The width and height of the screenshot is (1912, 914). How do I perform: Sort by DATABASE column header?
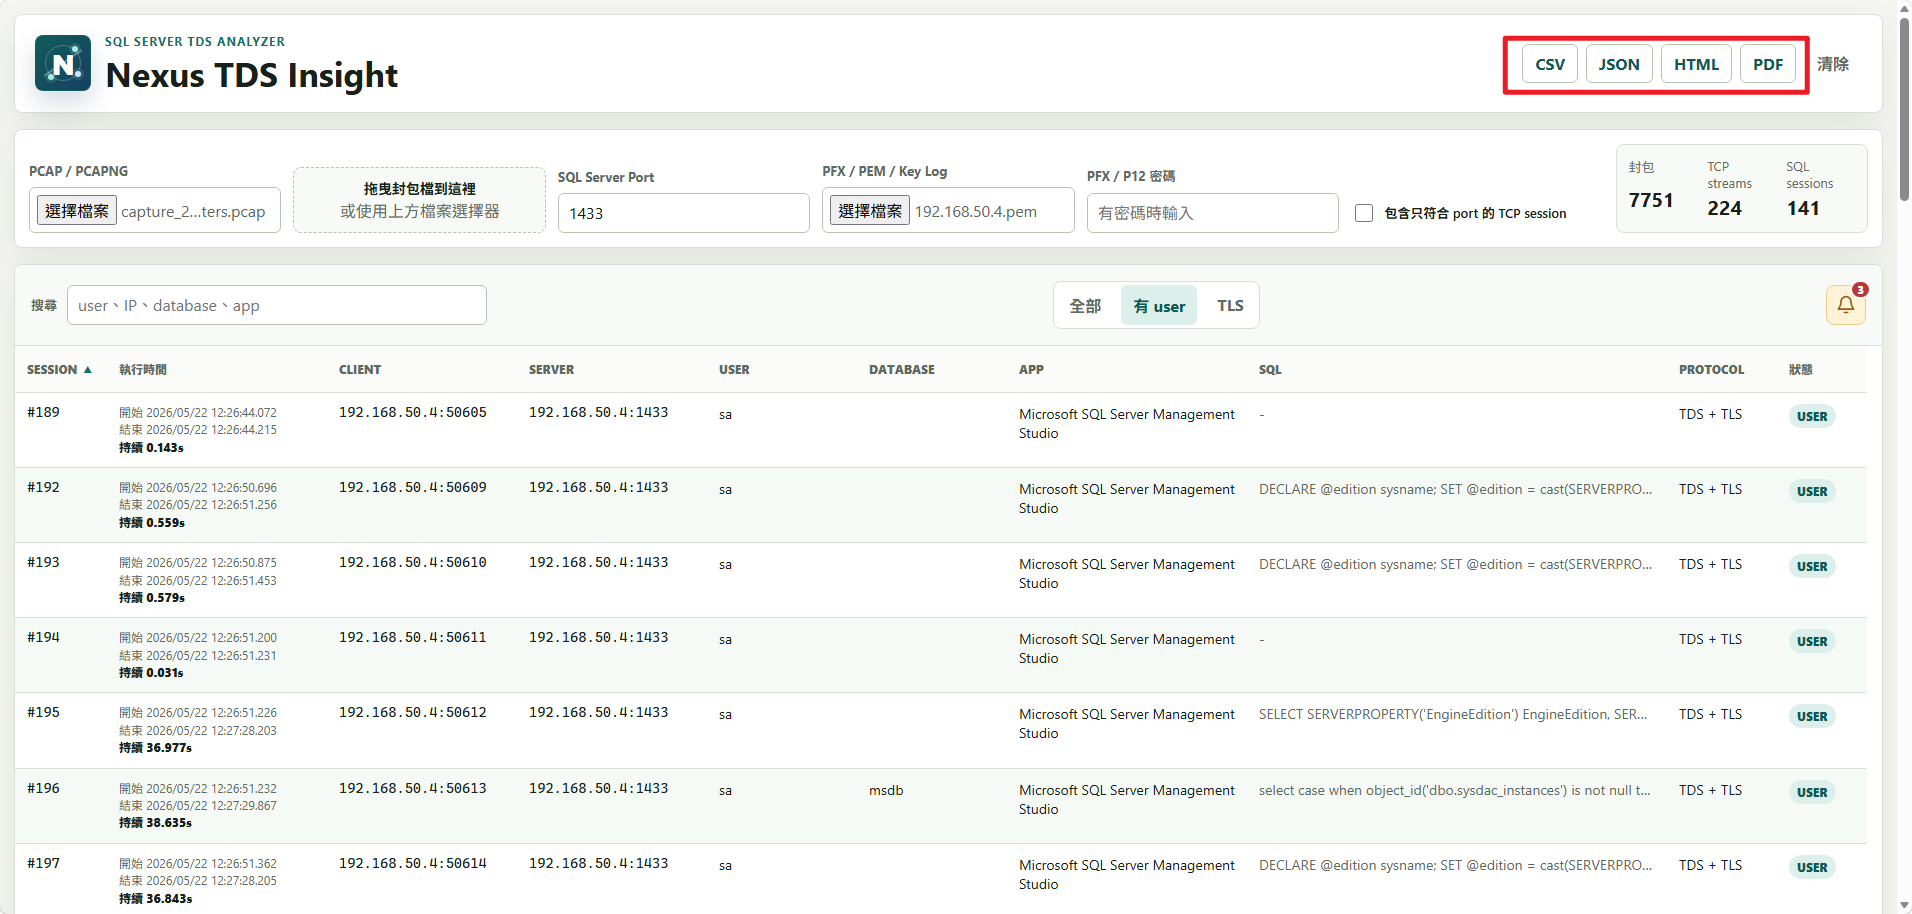click(902, 370)
